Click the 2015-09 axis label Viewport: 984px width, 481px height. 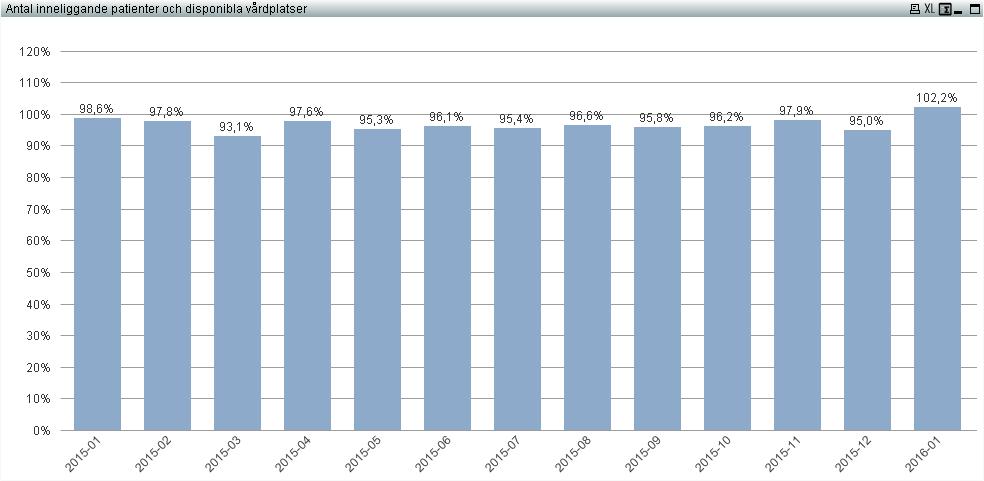[641, 455]
